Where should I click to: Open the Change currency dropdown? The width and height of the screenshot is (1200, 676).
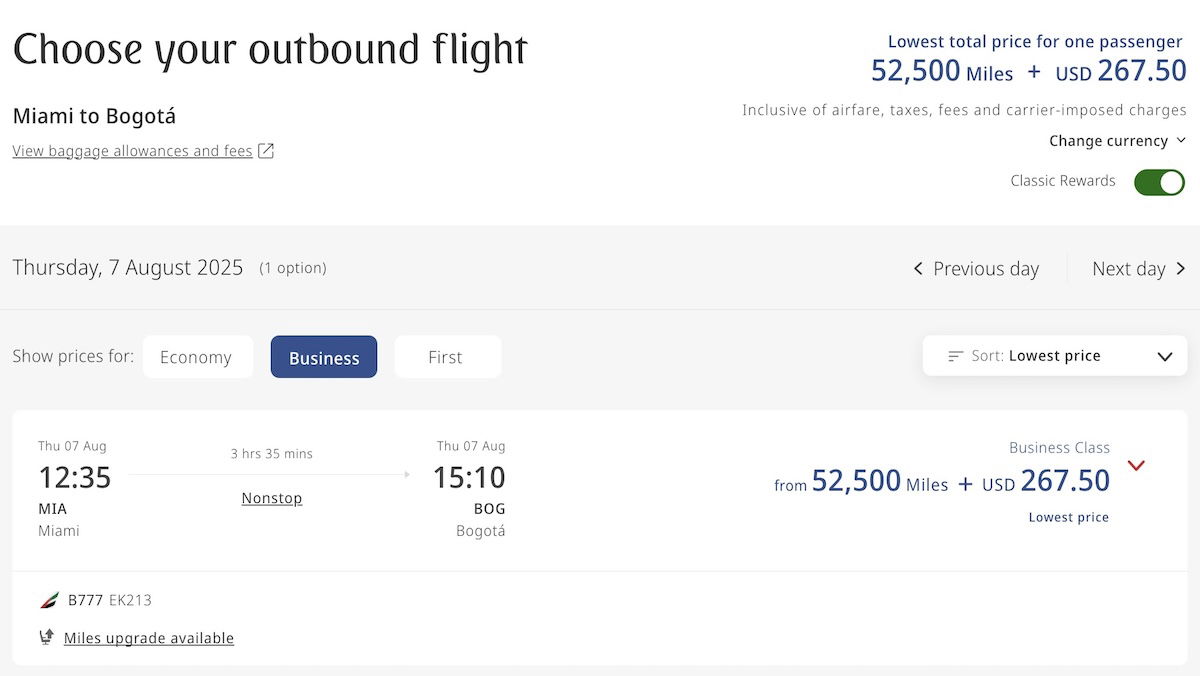coord(1117,141)
